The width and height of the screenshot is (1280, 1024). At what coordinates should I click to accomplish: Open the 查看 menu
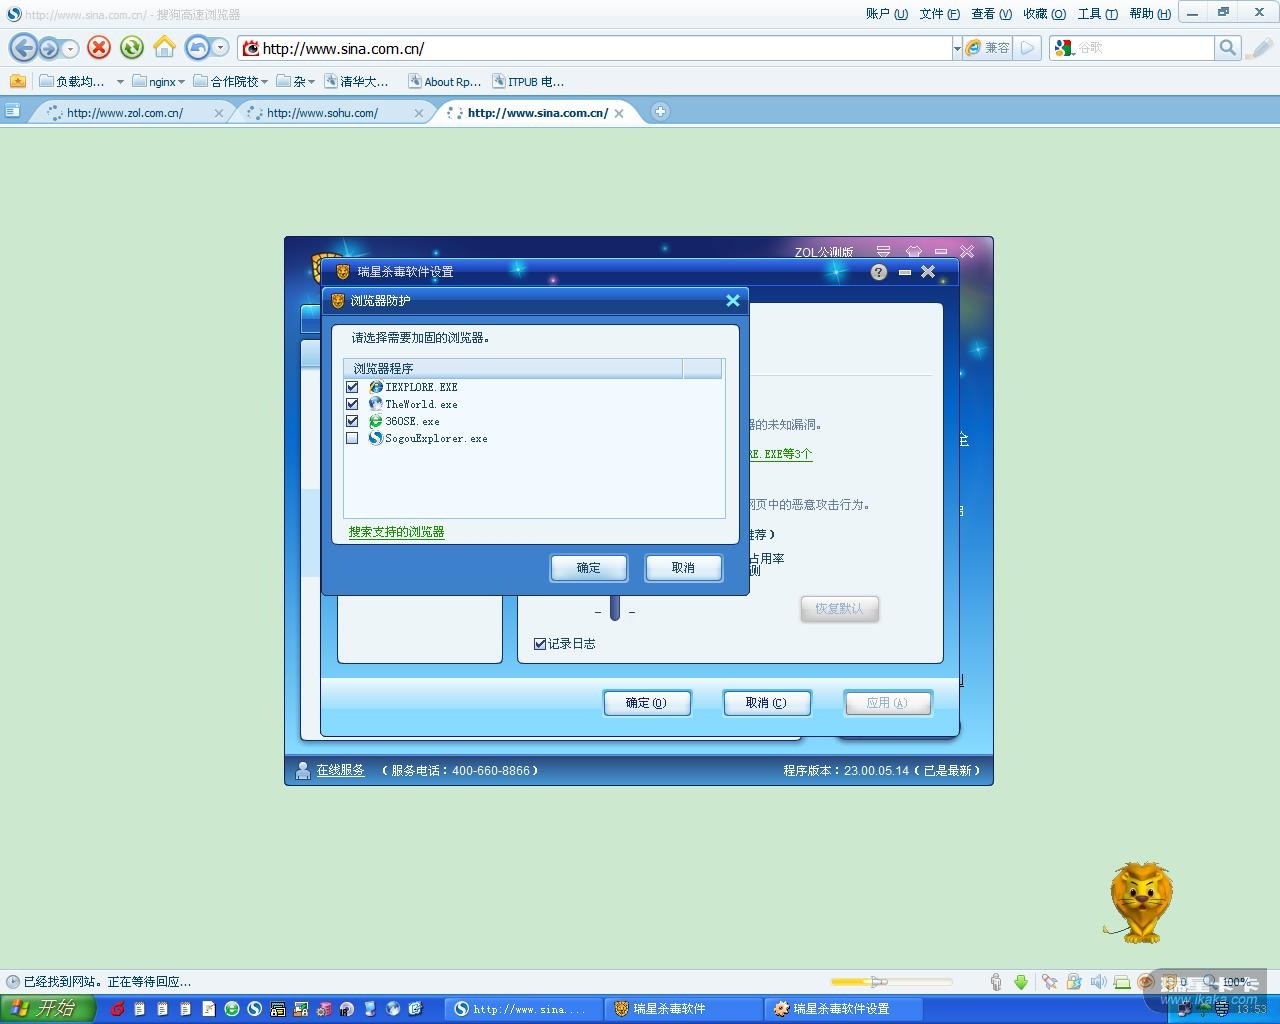click(992, 14)
